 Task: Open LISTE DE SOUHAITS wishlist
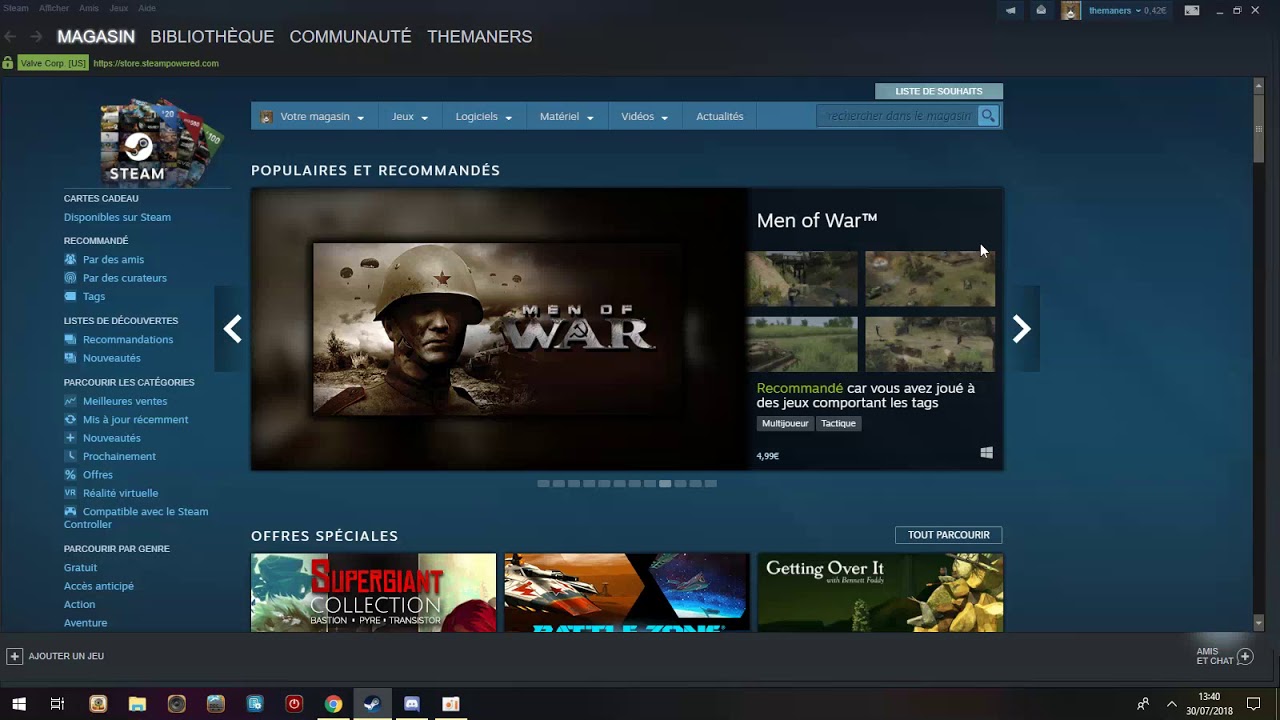[939, 91]
